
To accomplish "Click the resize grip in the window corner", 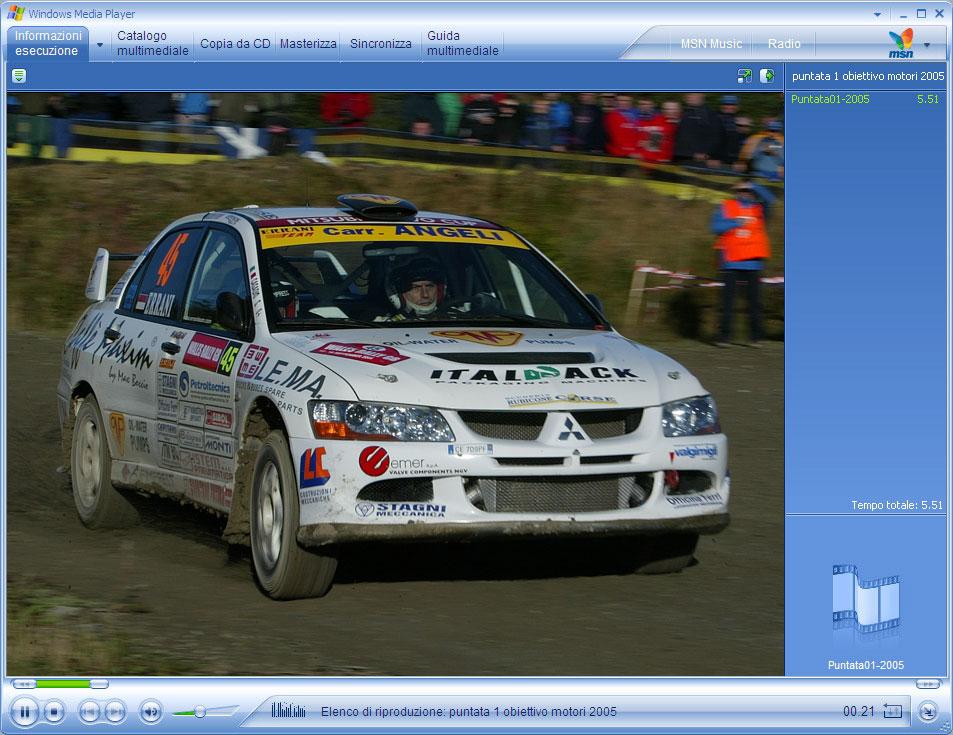I will coord(945,728).
